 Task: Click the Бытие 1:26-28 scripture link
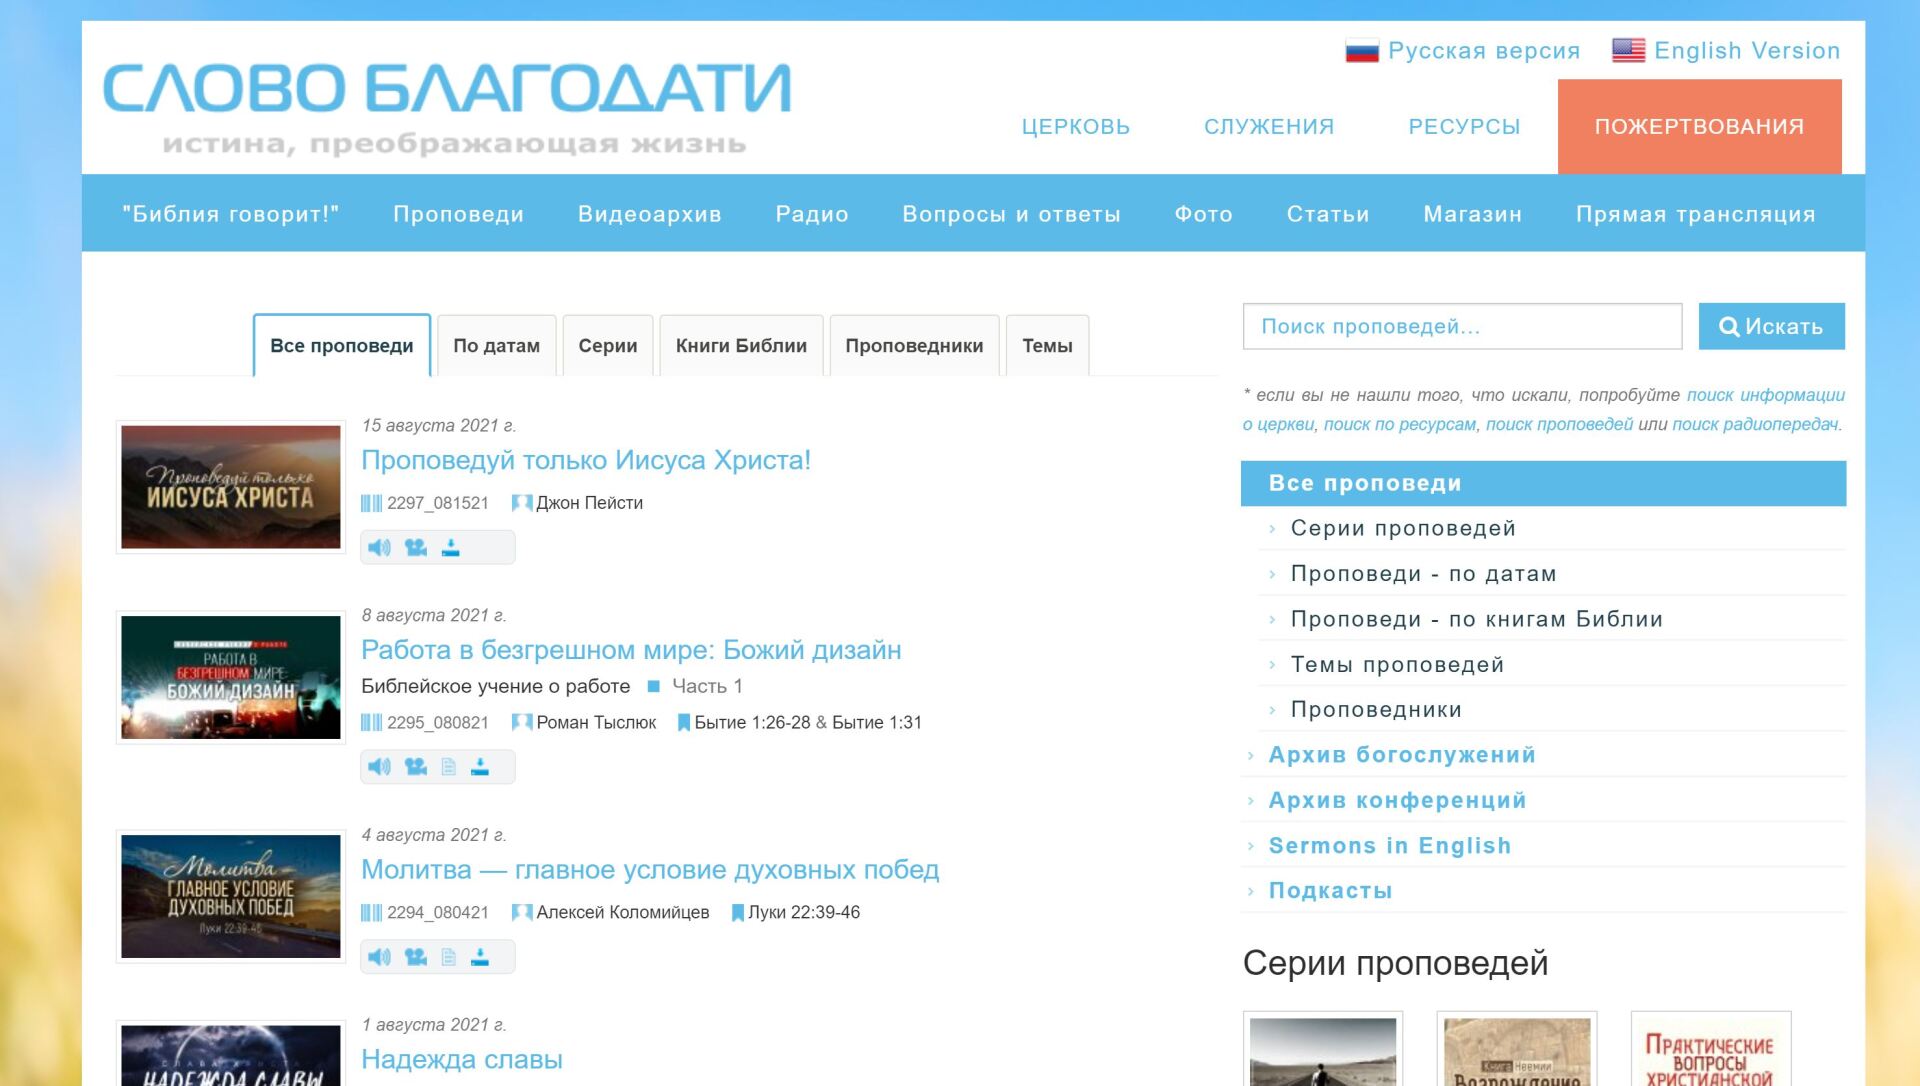[752, 723]
